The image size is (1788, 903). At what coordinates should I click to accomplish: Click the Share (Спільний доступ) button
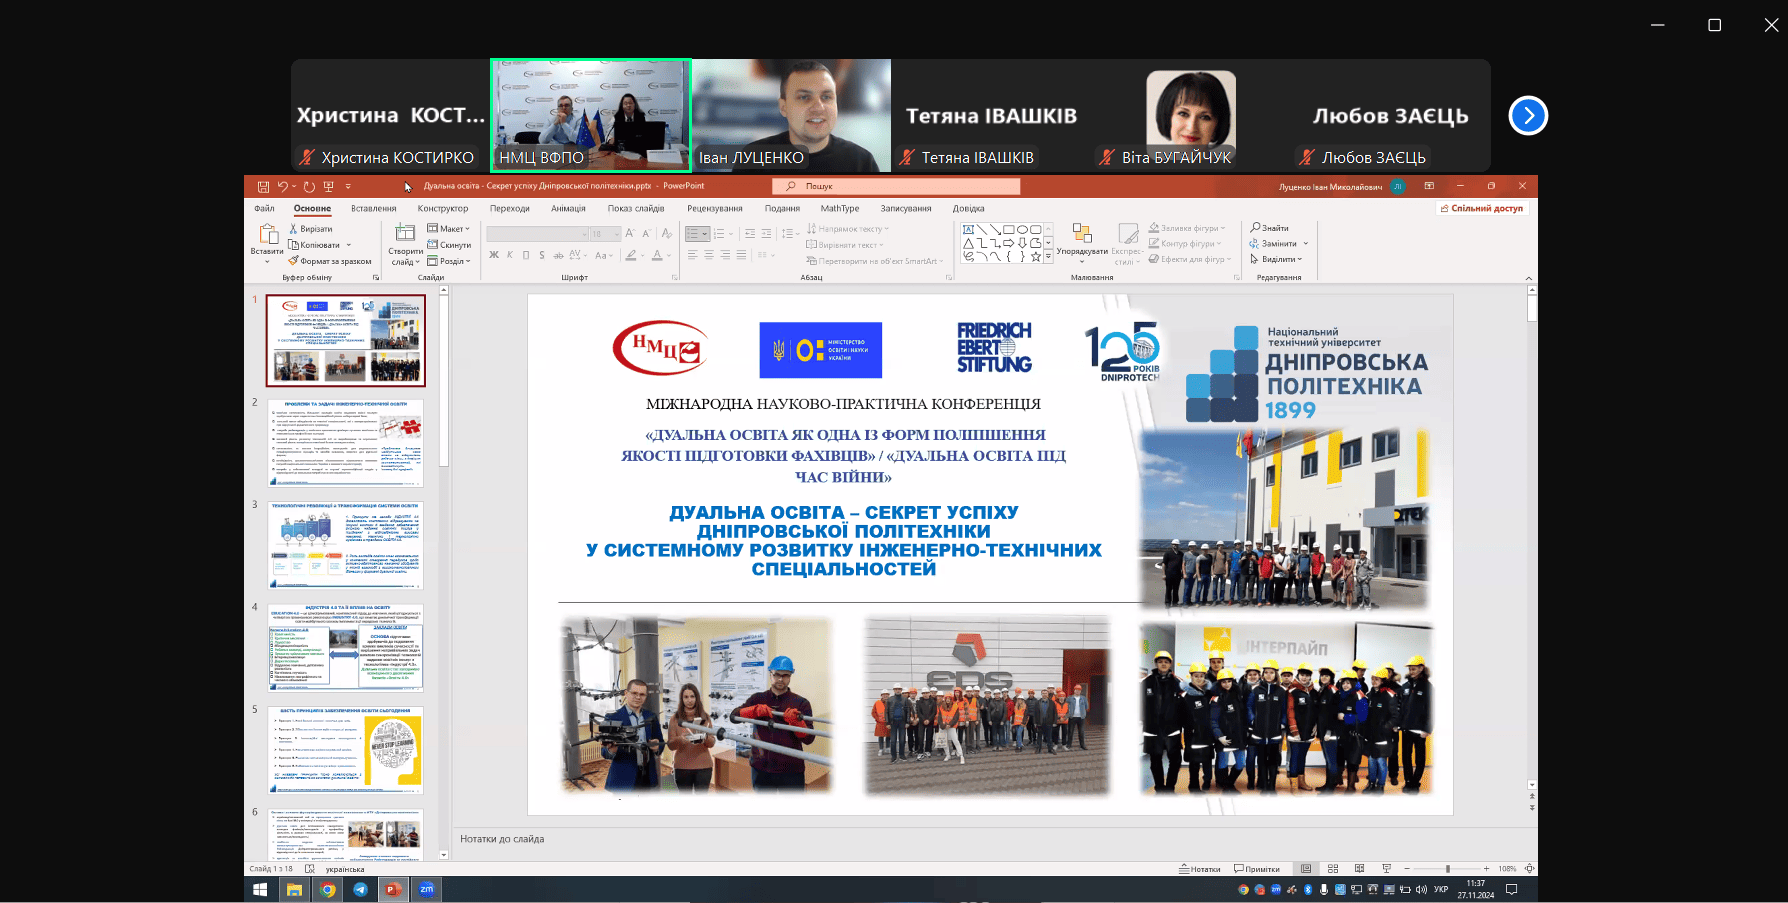[1481, 209]
